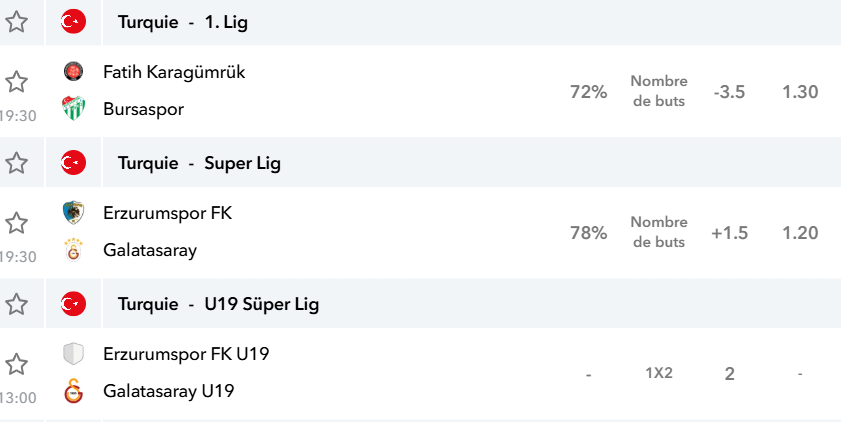This screenshot has width=841, height=422.
Task: Favorite the Turquie U19 Süper Lig league
Action: 16,304
